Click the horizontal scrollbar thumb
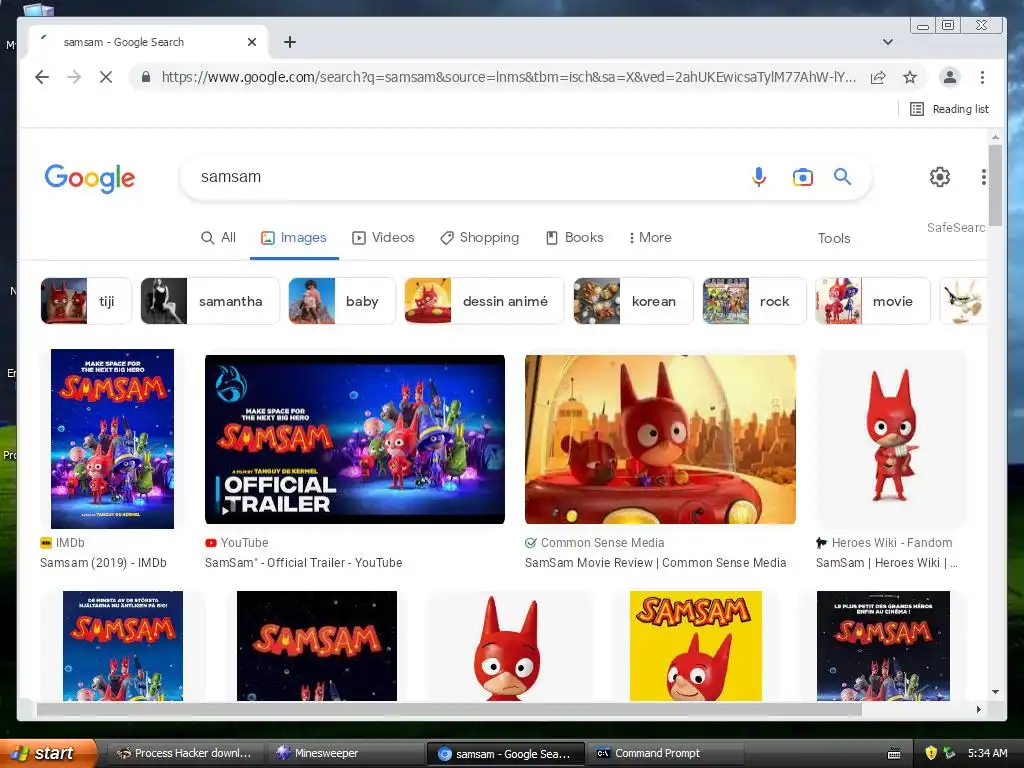 click(x=449, y=709)
